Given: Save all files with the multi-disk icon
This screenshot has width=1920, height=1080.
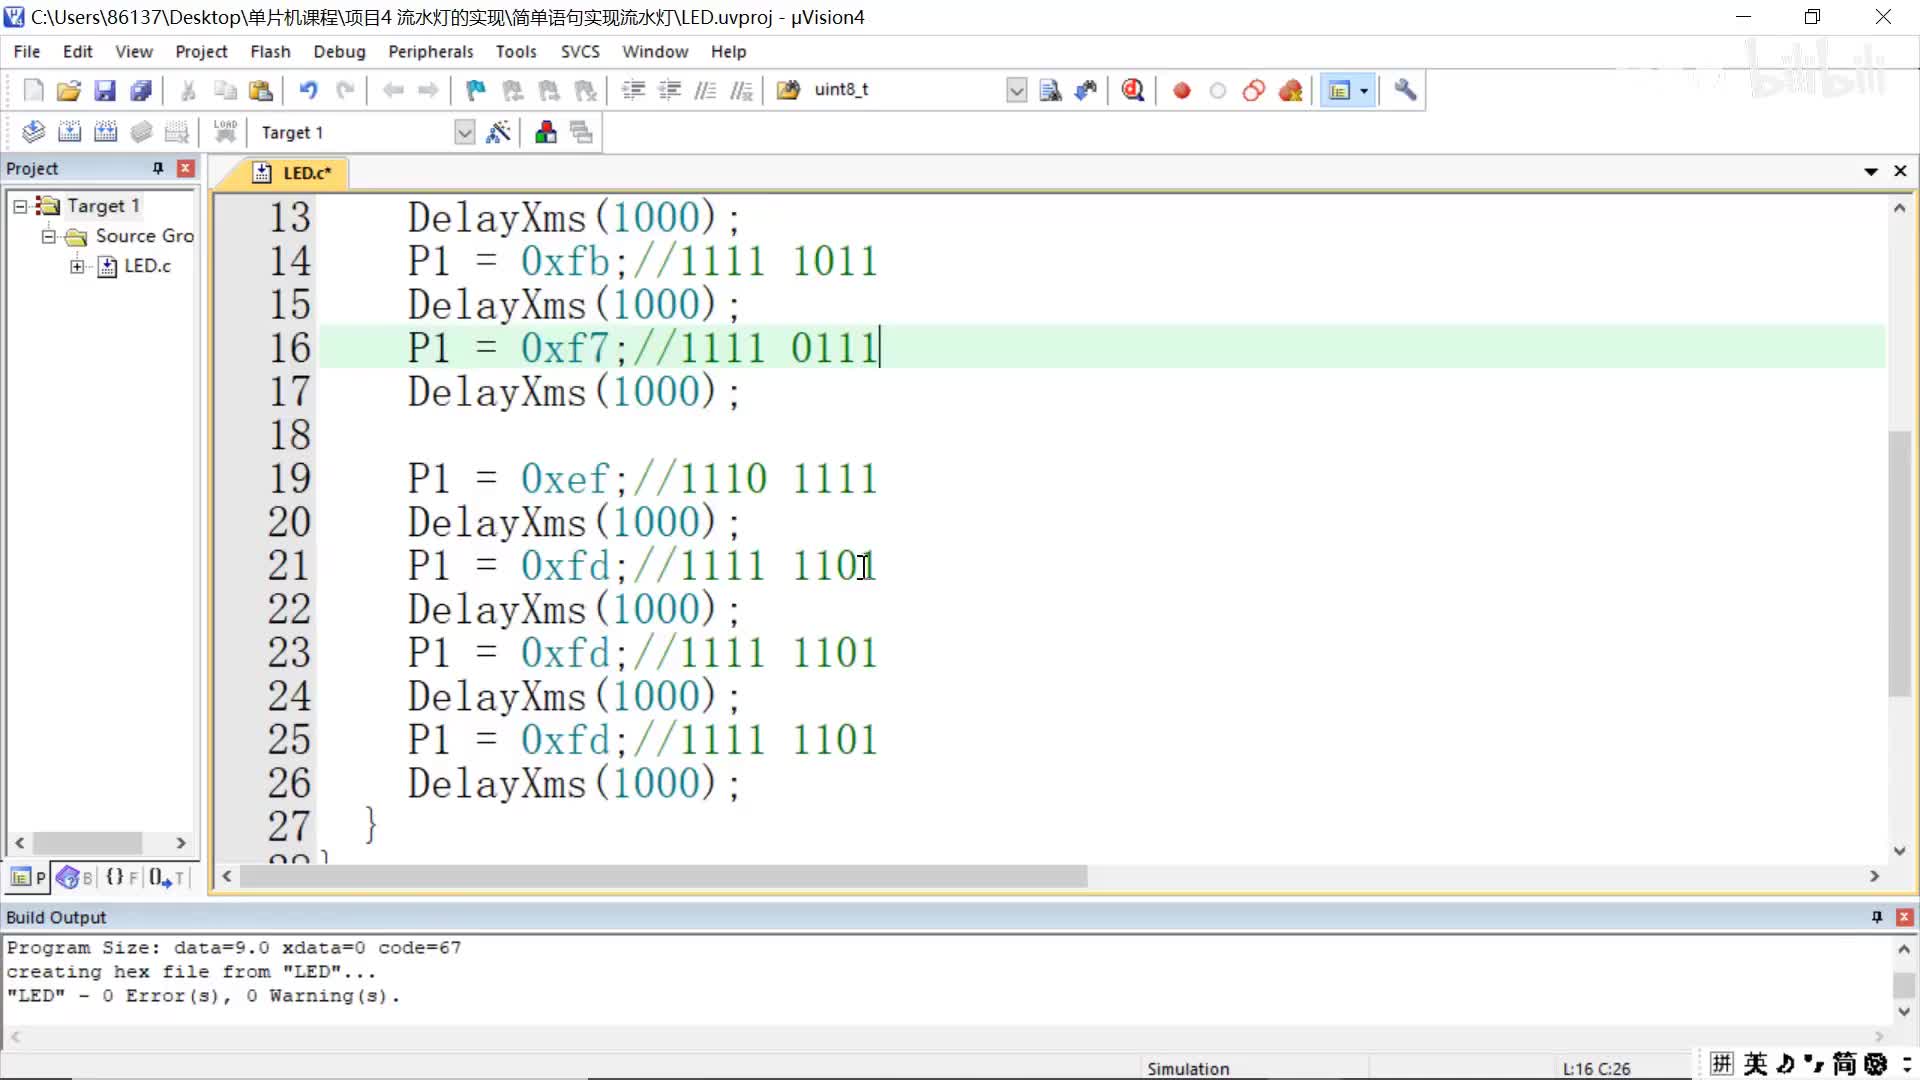Looking at the screenshot, I should [x=141, y=91].
